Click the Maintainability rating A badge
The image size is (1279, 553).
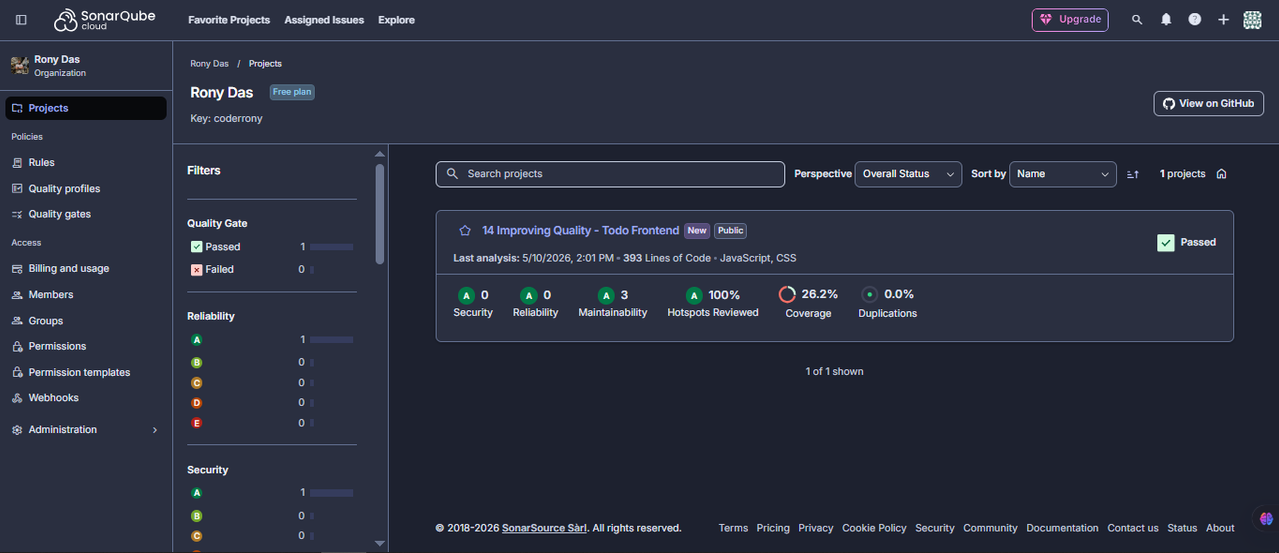coord(606,295)
